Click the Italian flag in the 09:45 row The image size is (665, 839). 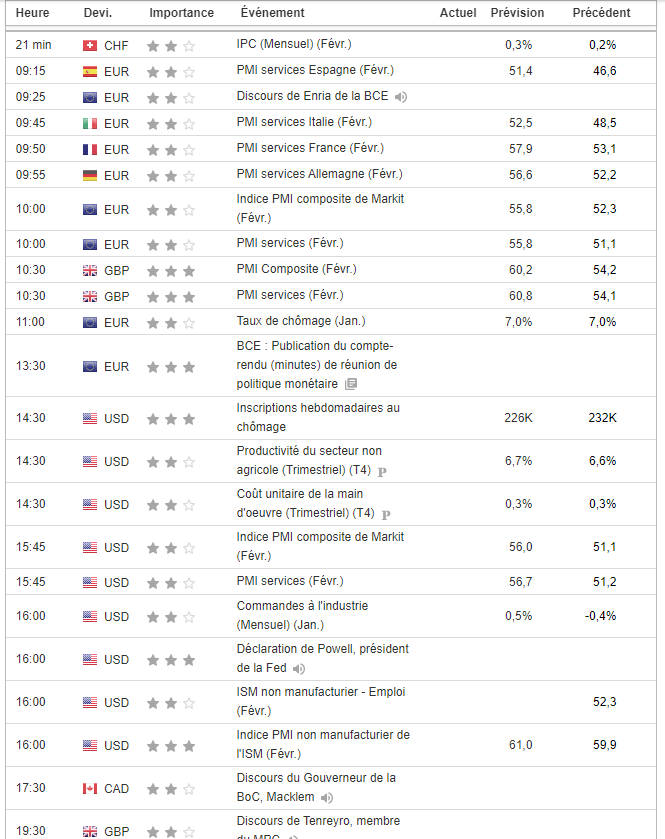click(x=90, y=124)
